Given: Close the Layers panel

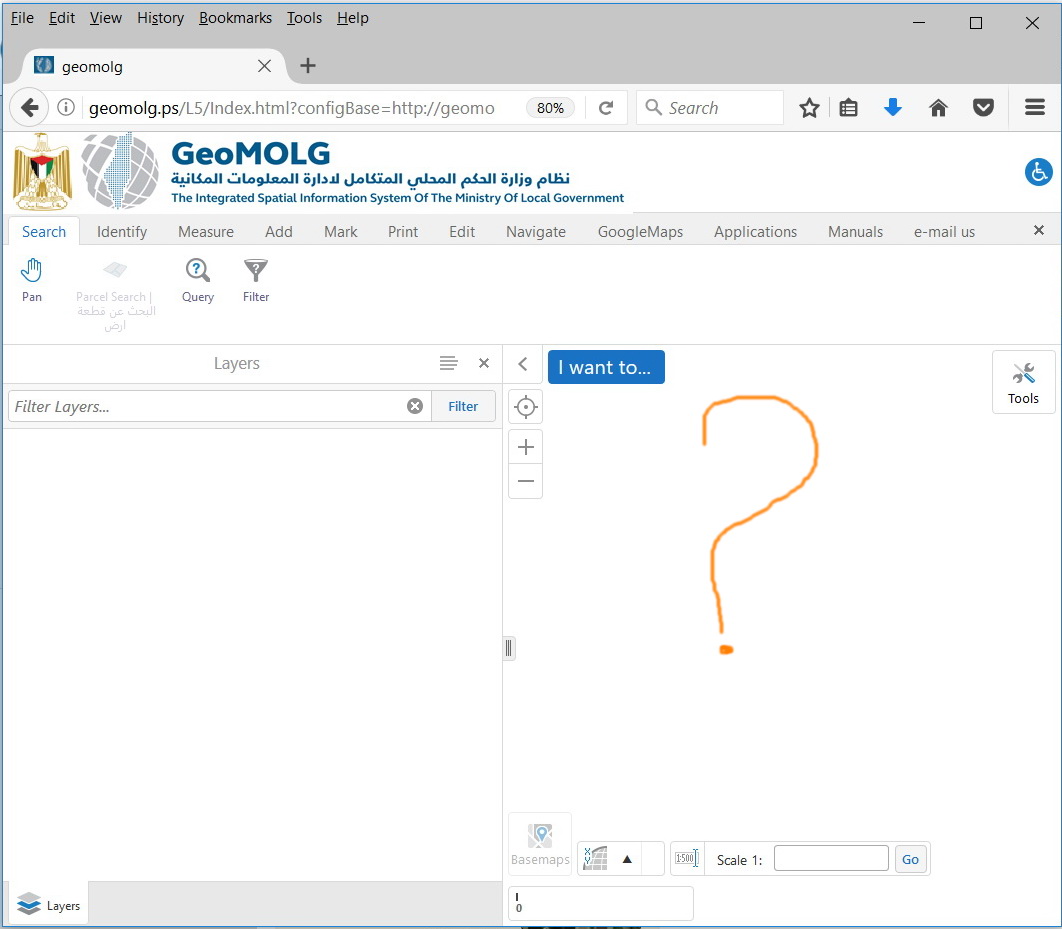Looking at the screenshot, I should tap(484, 364).
